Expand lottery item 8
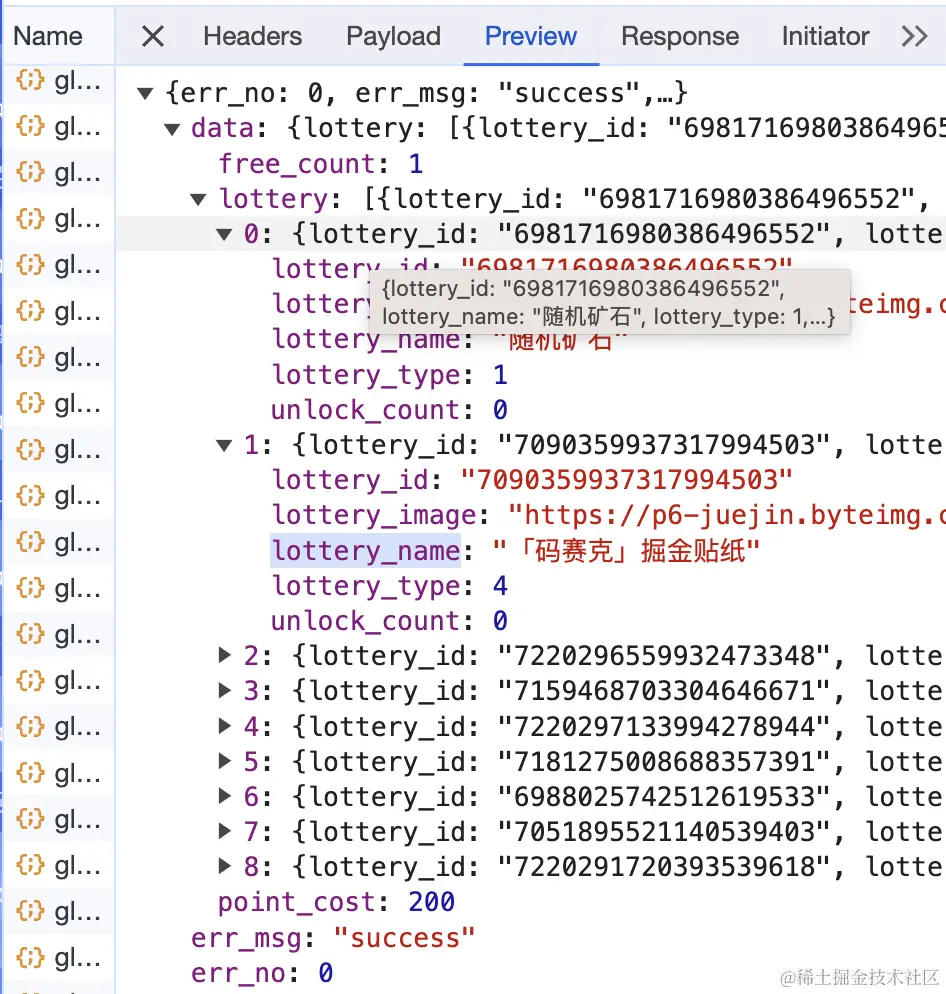946x994 pixels. tap(224, 866)
